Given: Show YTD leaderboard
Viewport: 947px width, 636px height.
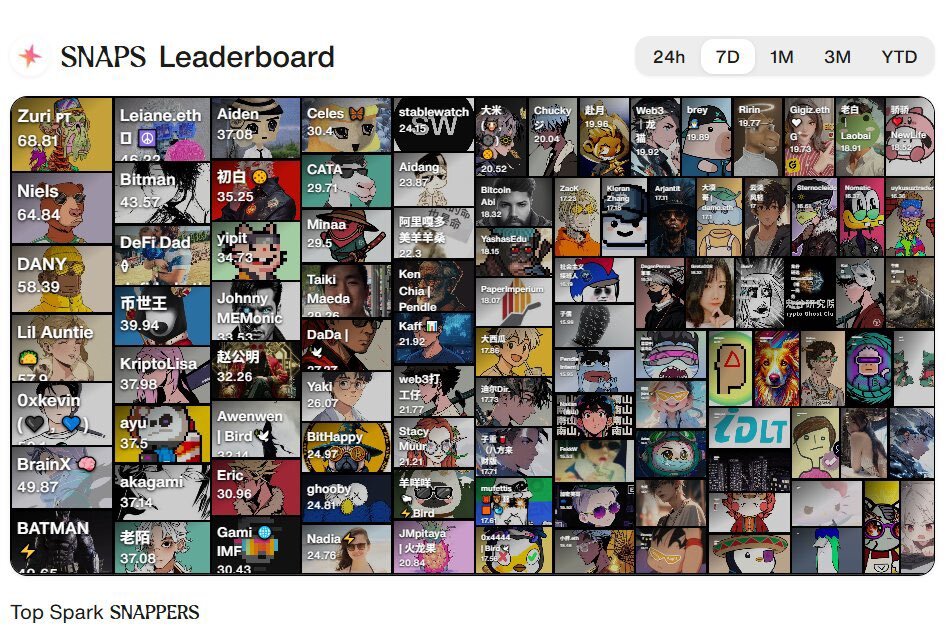Looking at the screenshot, I should tap(899, 57).
